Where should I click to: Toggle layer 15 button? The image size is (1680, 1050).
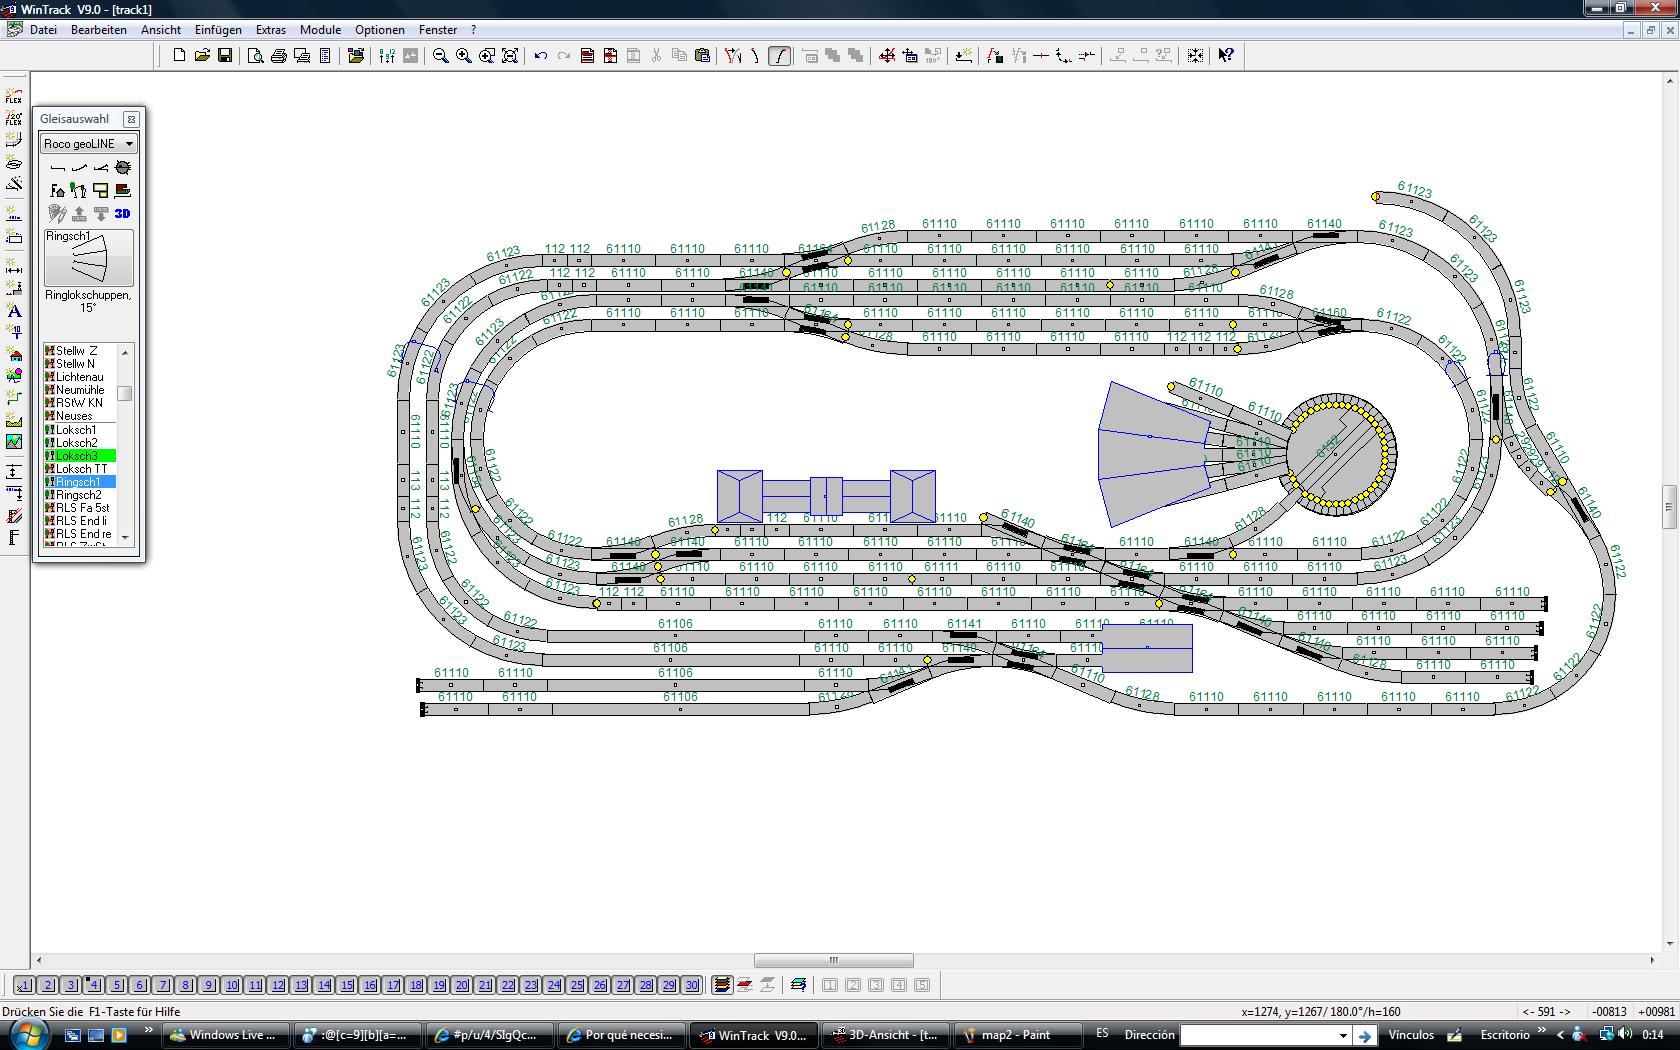tap(346, 985)
